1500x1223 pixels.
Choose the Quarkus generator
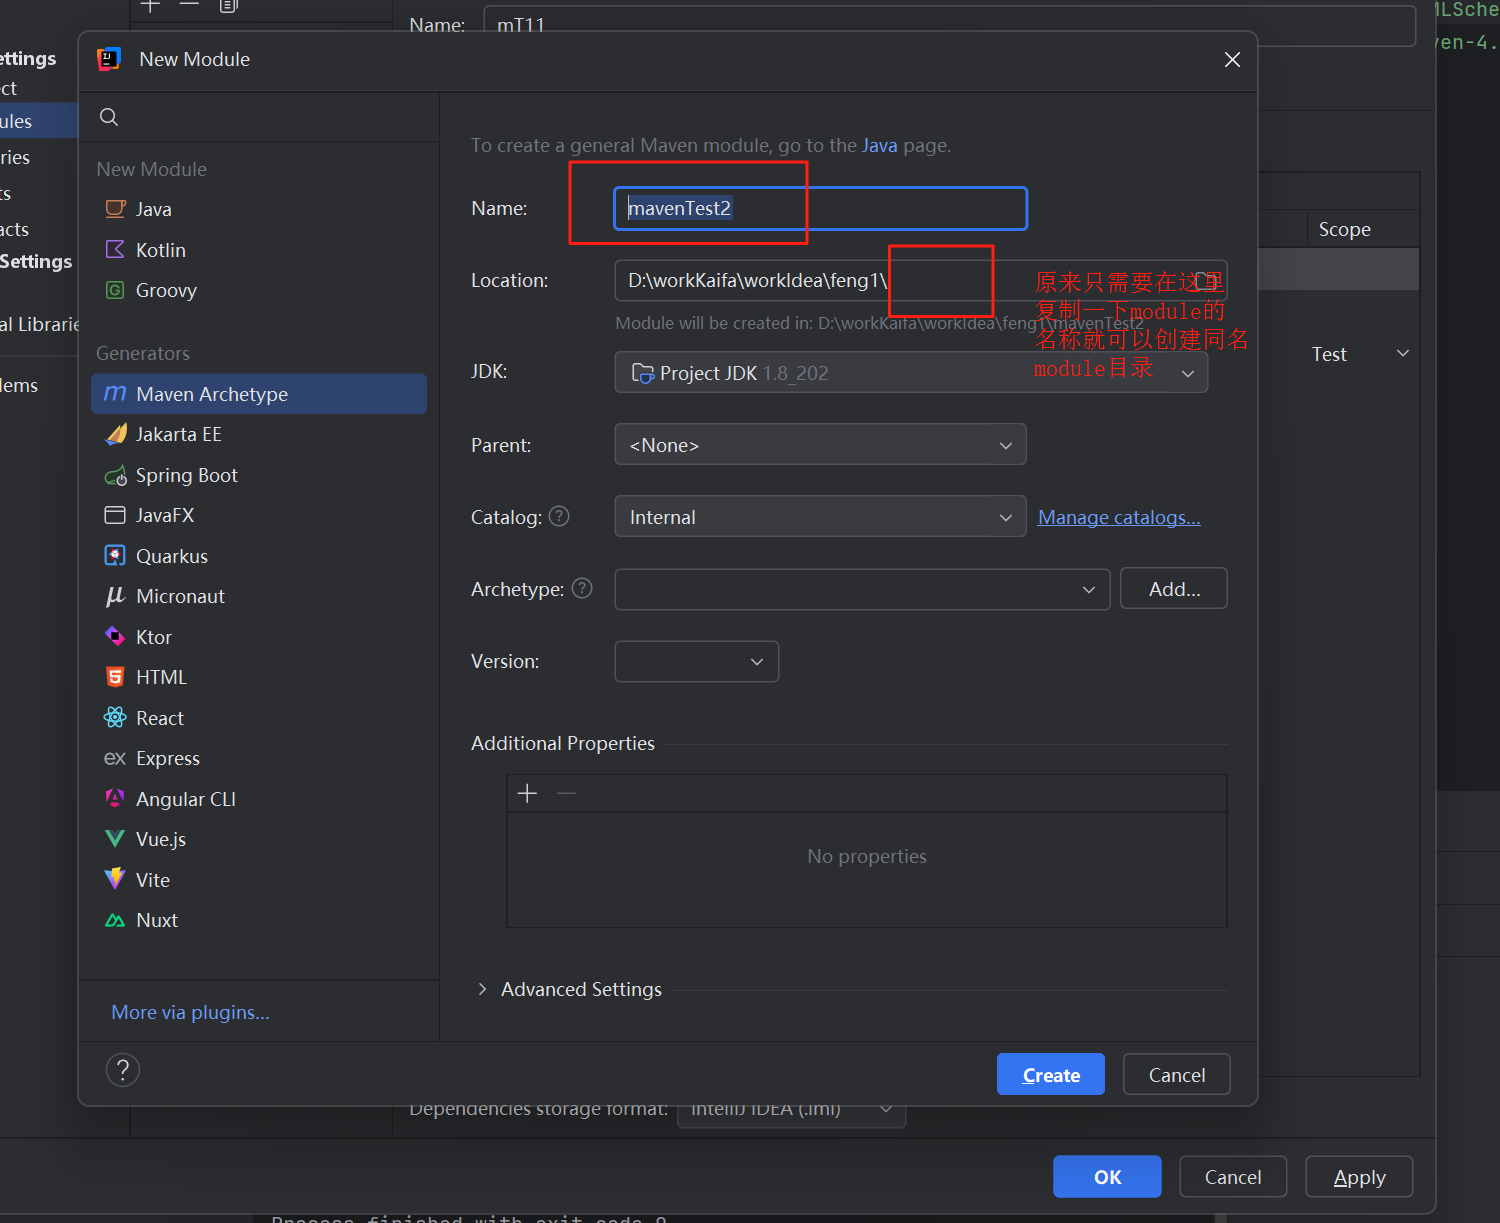(259, 556)
